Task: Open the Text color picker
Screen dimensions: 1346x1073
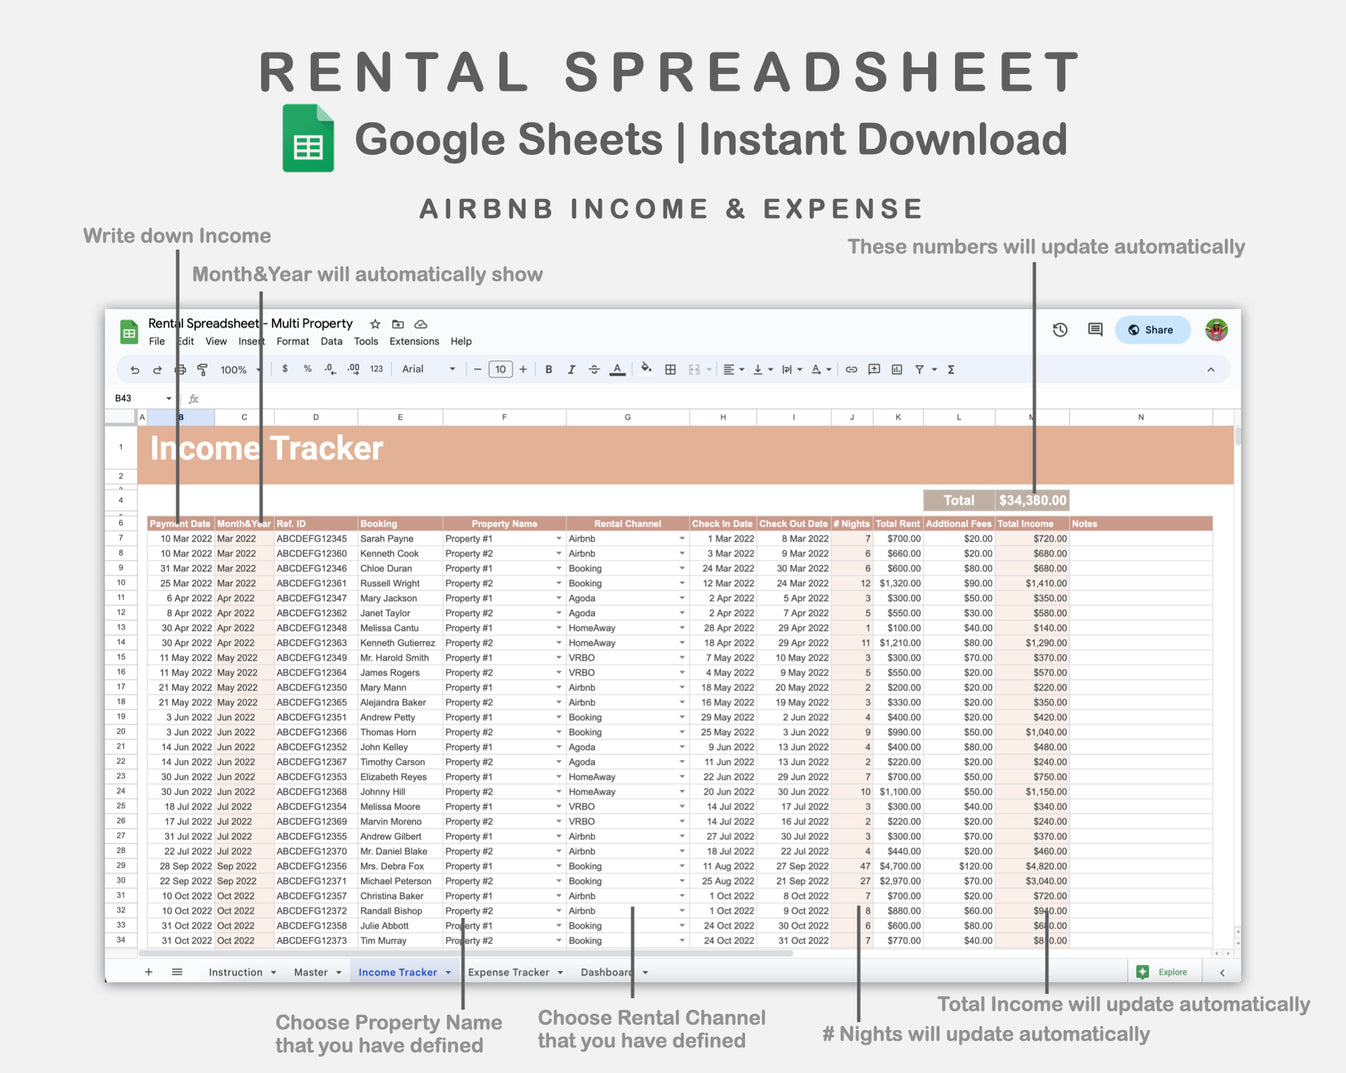Action: point(617,369)
